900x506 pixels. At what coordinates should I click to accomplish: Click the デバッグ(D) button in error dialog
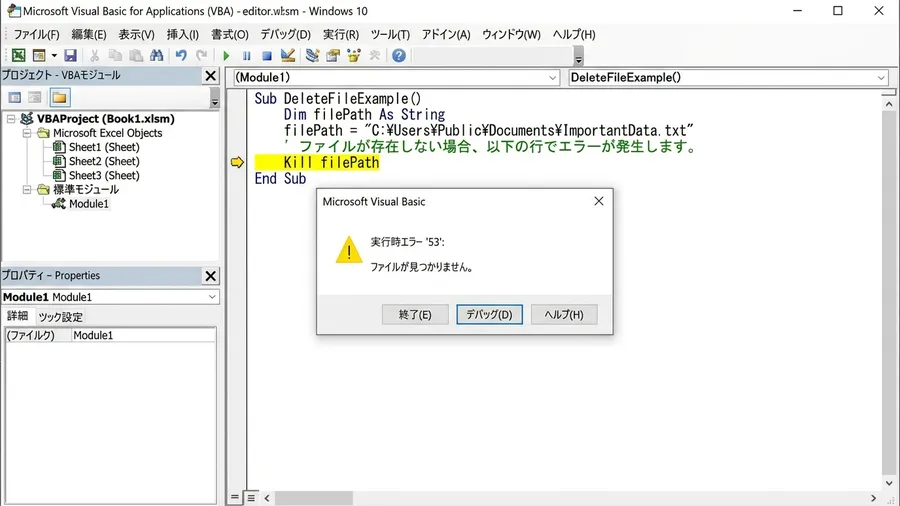(x=489, y=314)
